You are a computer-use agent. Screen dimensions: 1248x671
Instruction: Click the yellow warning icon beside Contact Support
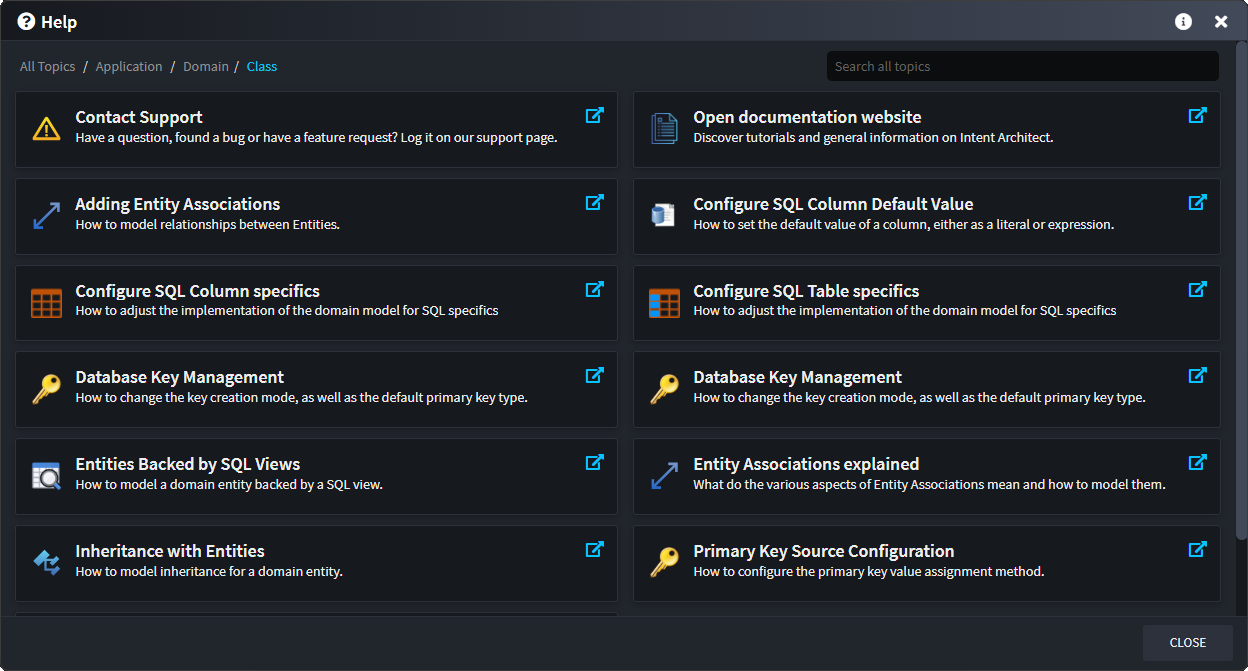(x=46, y=129)
